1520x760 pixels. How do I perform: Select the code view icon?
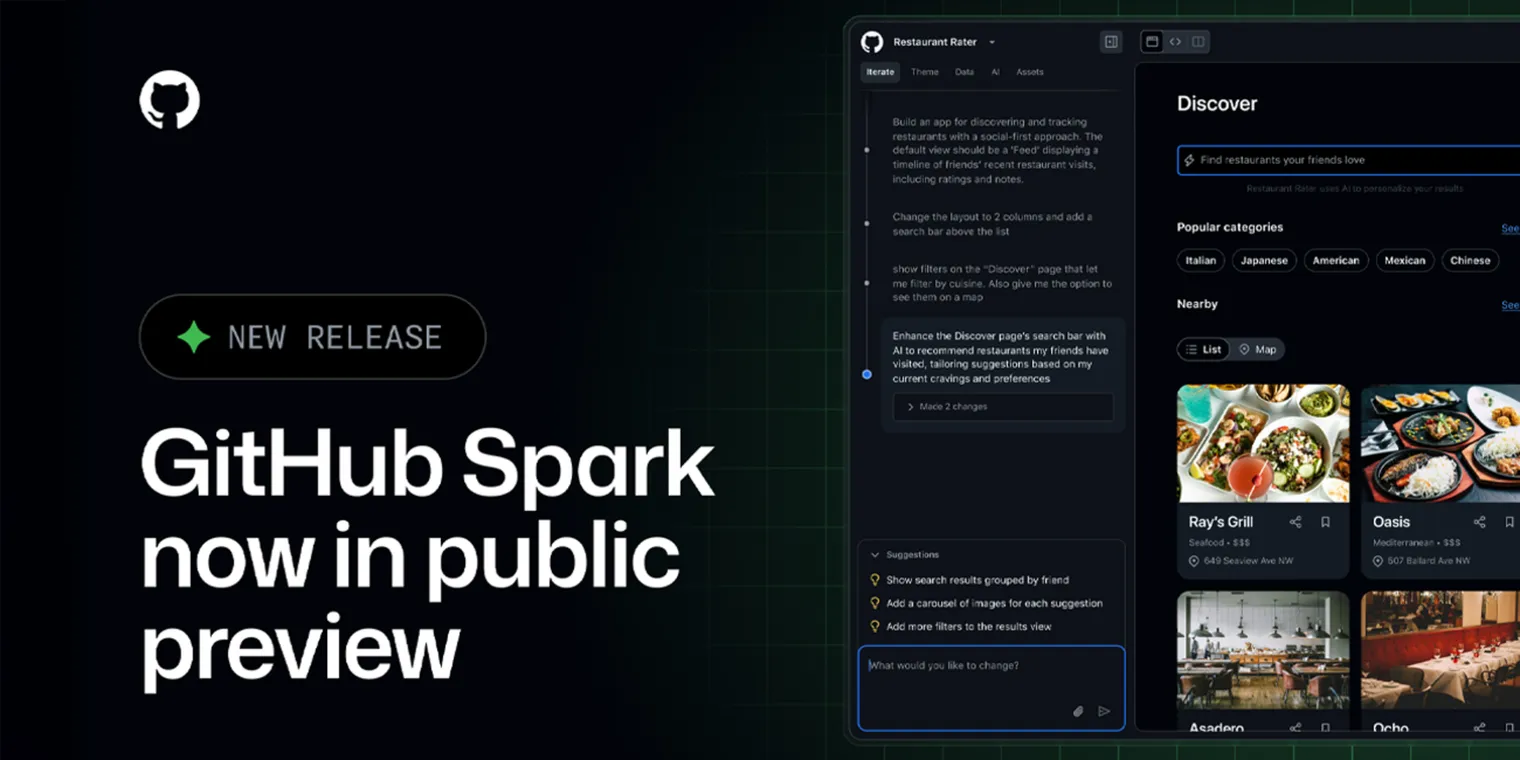coord(1176,41)
